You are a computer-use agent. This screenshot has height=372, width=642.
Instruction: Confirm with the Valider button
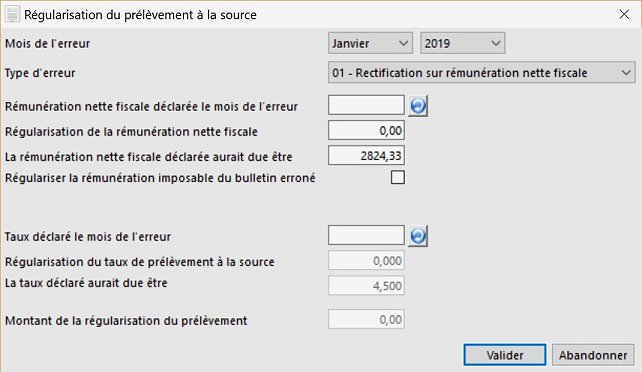pos(504,355)
